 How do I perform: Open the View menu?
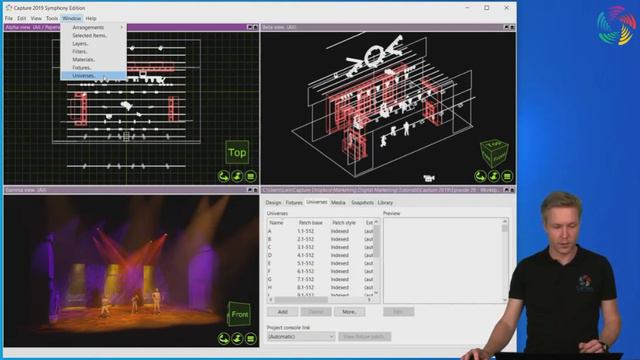tap(36, 18)
